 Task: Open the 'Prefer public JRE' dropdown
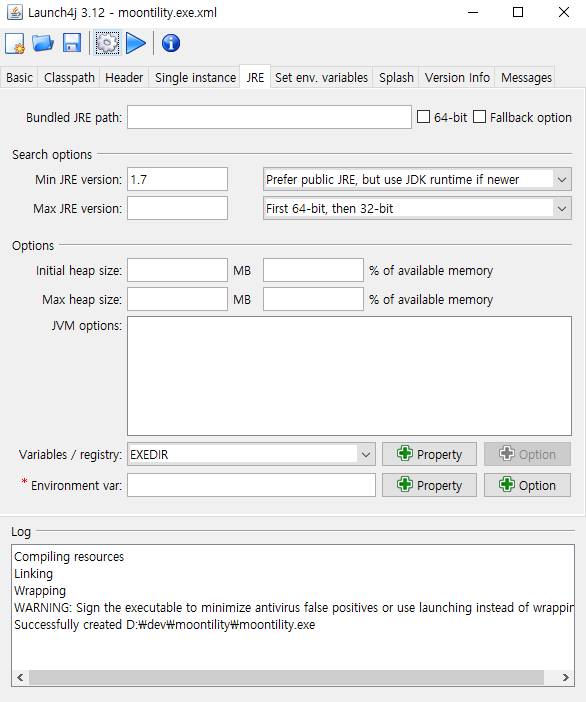point(417,180)
